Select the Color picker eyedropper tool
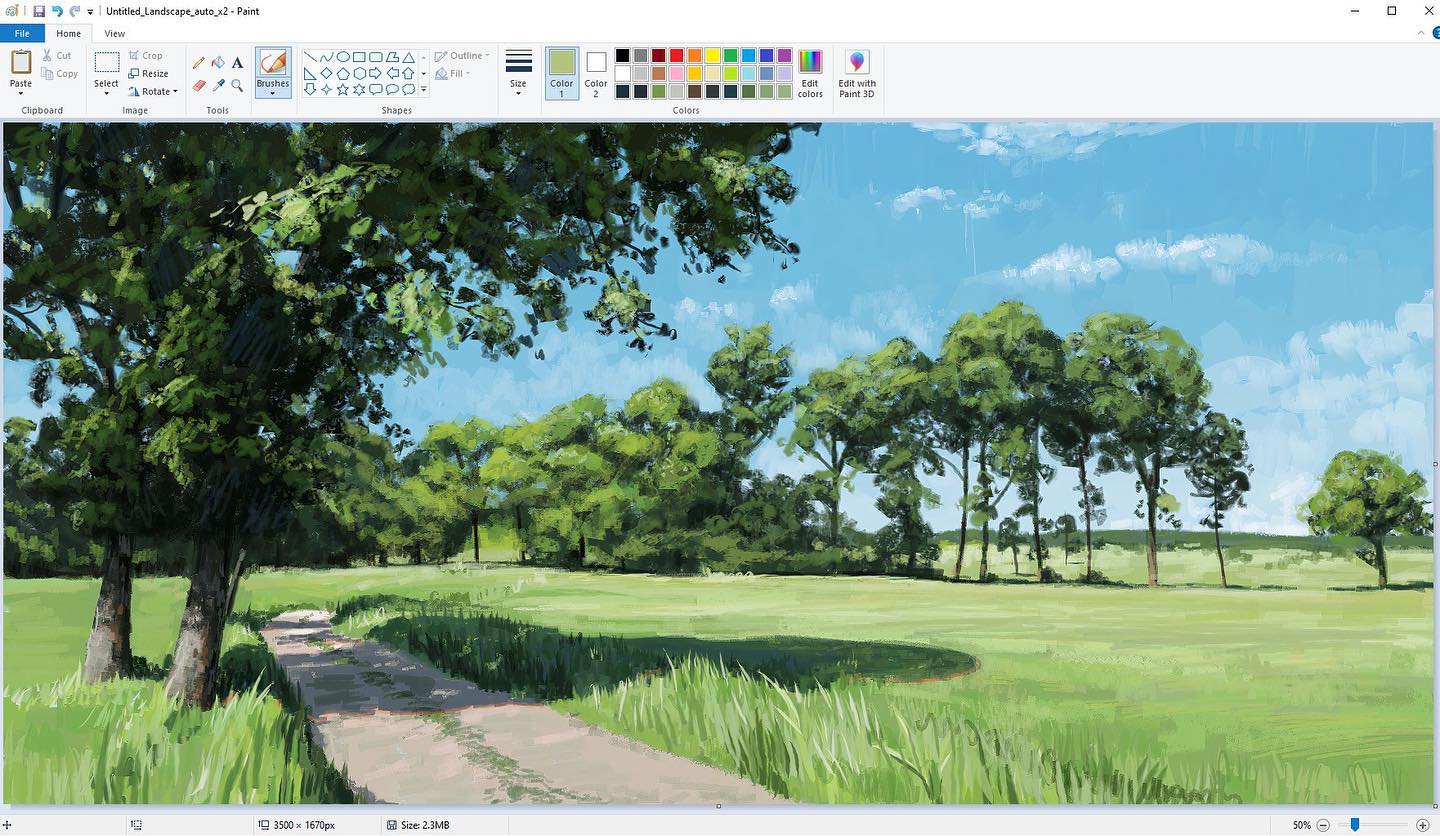This screenshot has width=1440, height=836. click(x=218, y=86)
